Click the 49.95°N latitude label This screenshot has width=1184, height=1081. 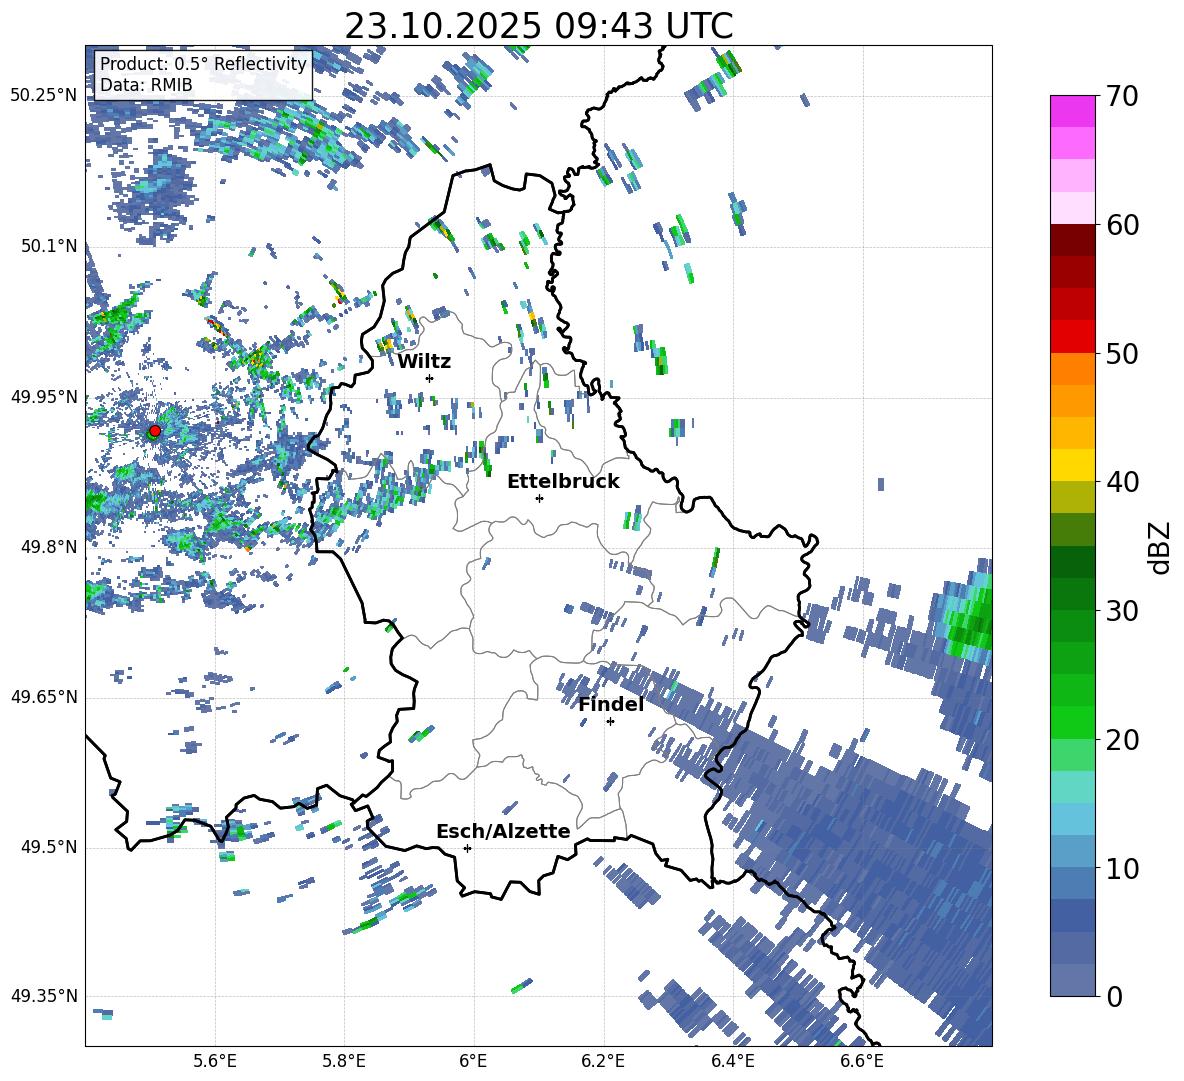pyautogui.click(x=44, y=397)
